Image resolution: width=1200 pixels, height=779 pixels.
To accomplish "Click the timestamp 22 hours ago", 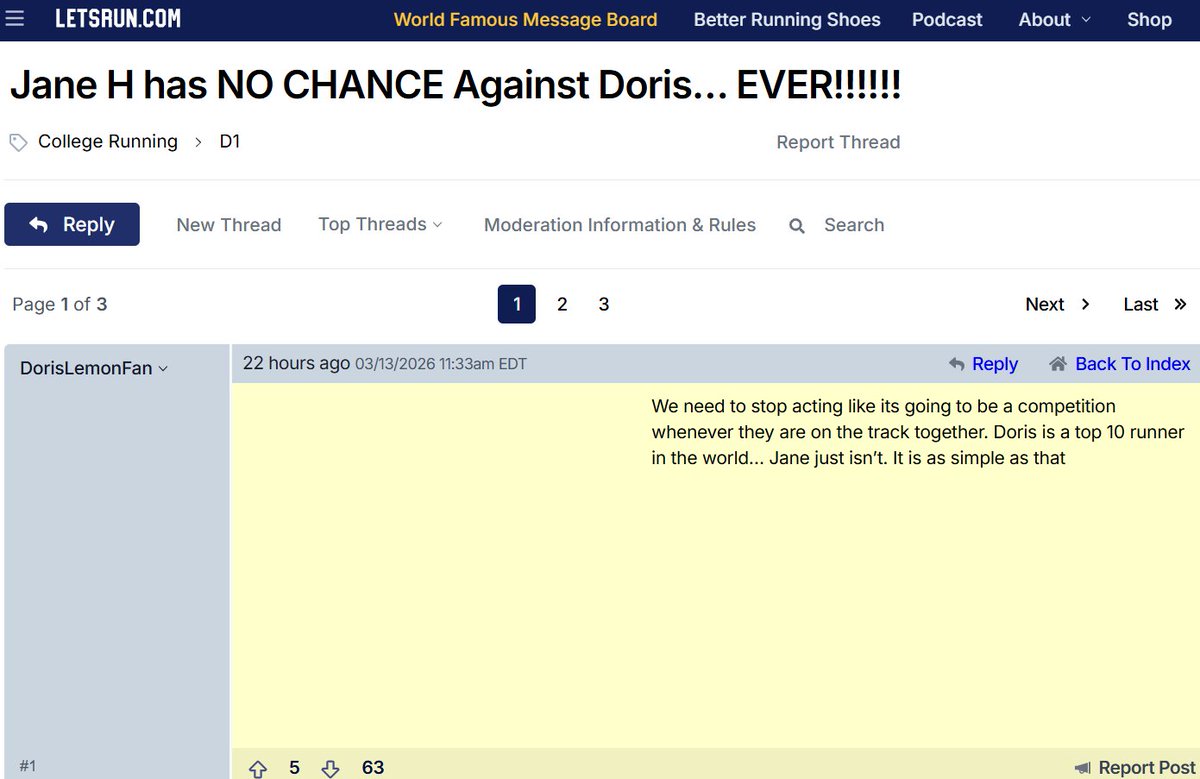I will tap(297, 363).
